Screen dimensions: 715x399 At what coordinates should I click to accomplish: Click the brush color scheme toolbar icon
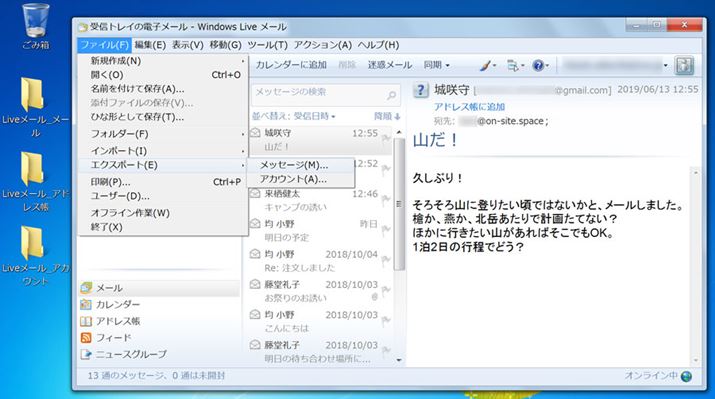click(x=485, y=66)
